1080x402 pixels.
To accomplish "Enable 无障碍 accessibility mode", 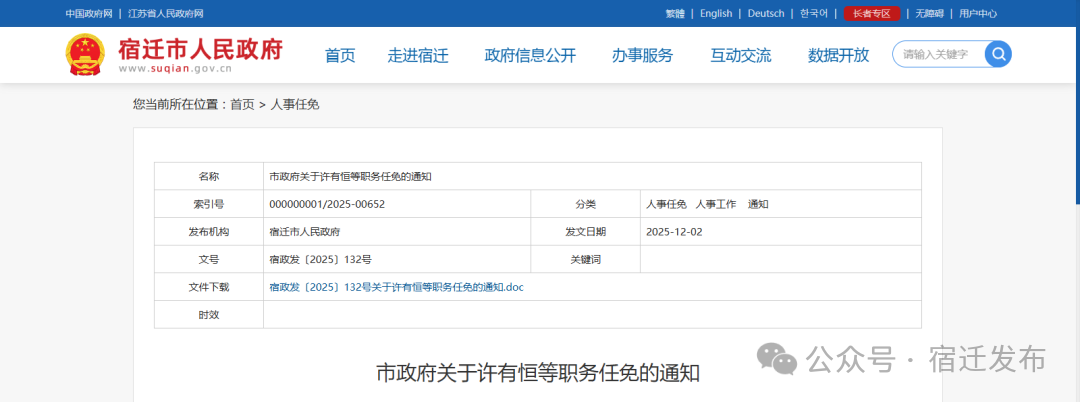I will click(930, 13).
